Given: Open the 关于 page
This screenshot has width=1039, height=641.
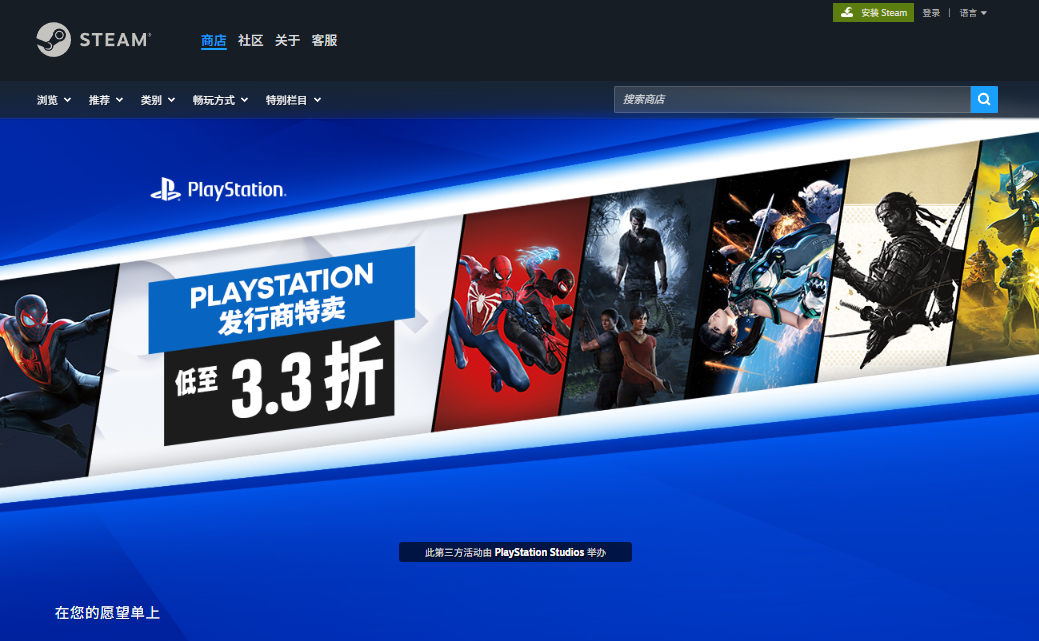Looking at the screenshot, I should pyautogui.click(x=287, y=40).
